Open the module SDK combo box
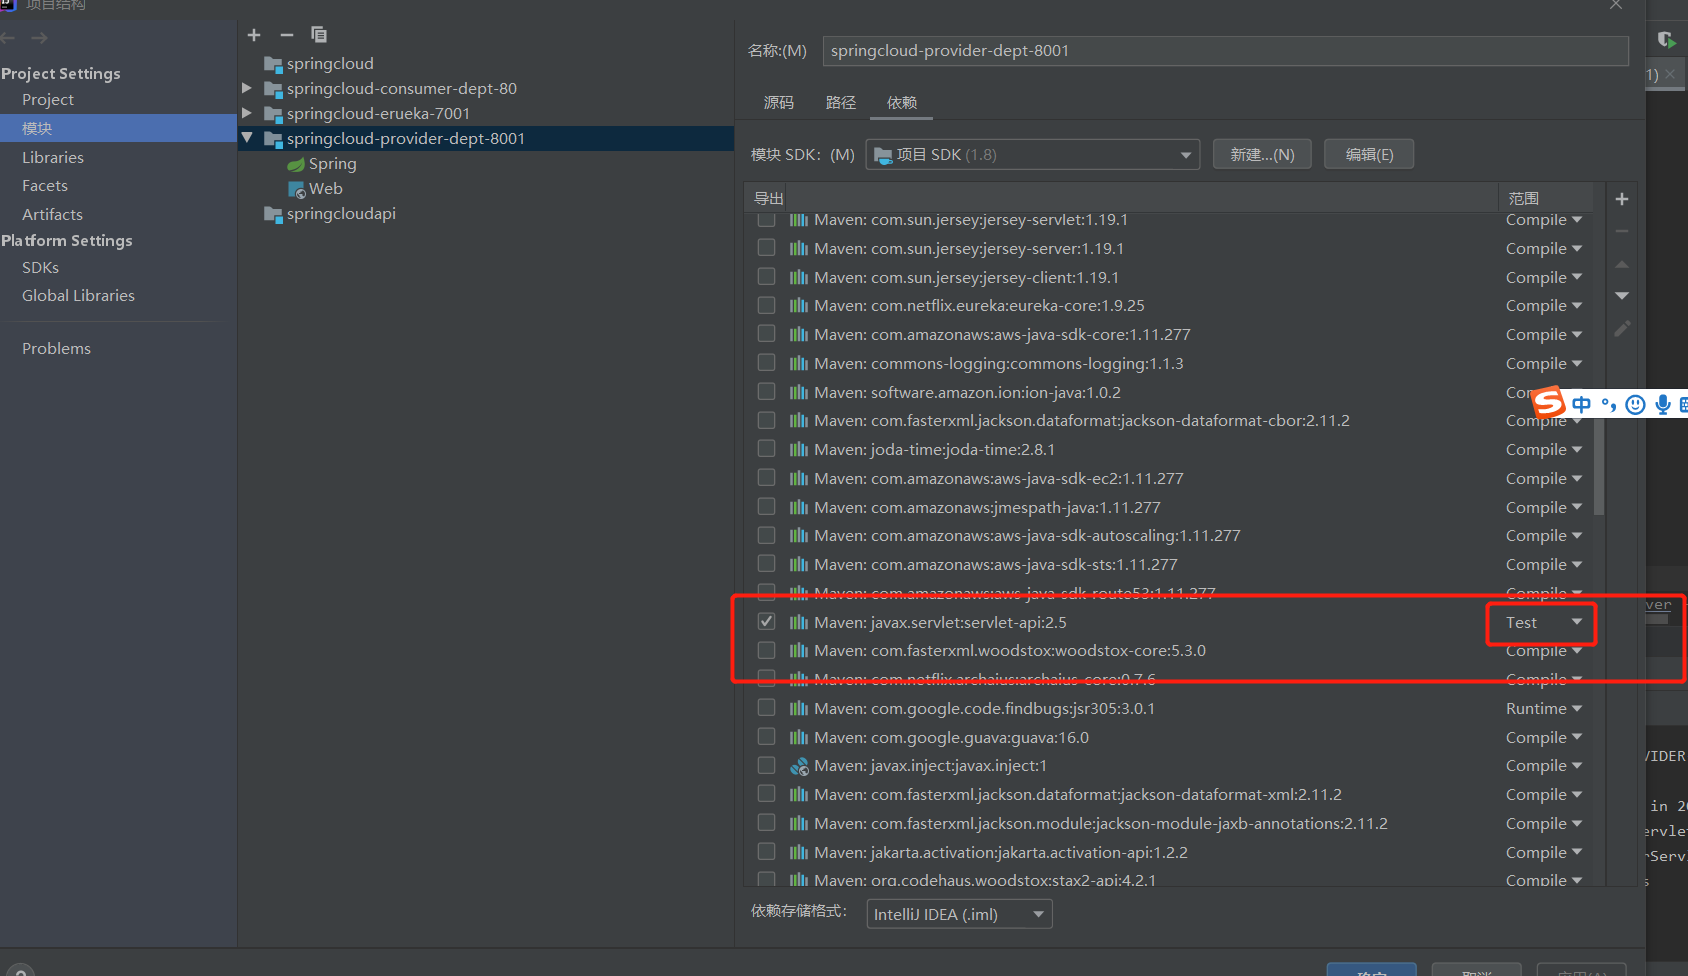Image resolution: width=1688 pixels, height=976 pixels. (1032, 154)
